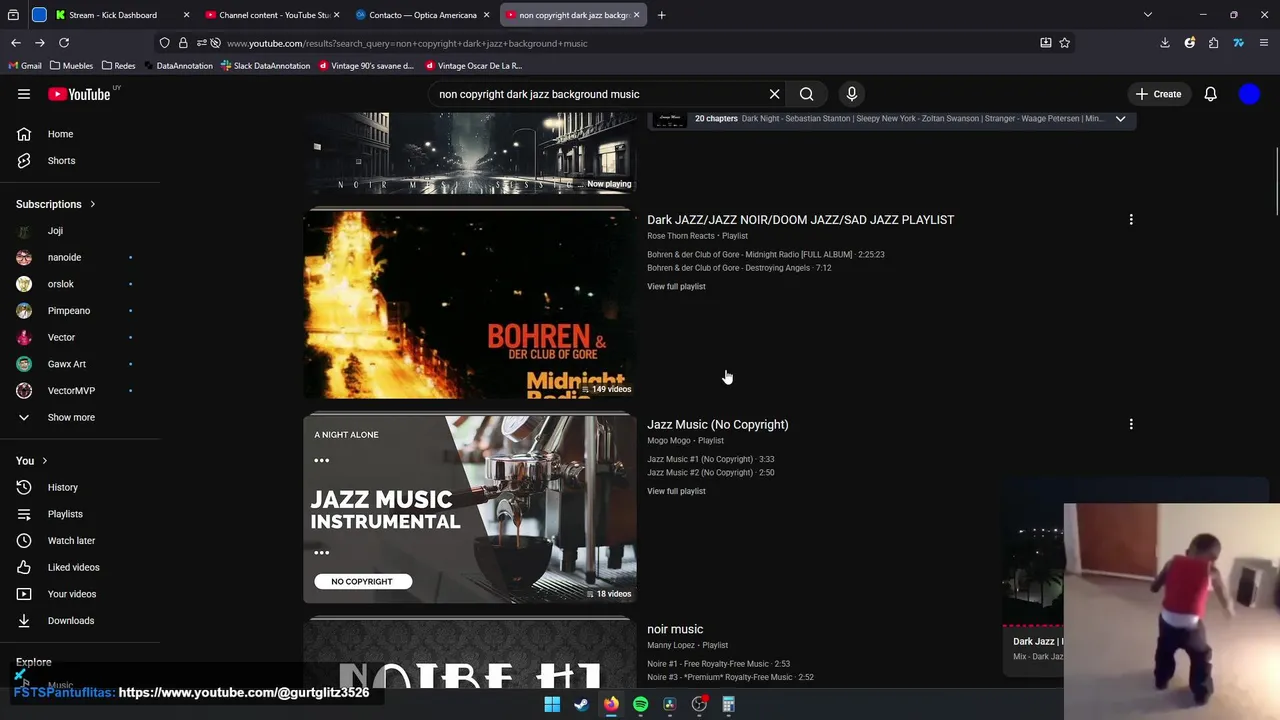Click the Create button
Screen dimensions: 1280x720
click(1159, 94)
